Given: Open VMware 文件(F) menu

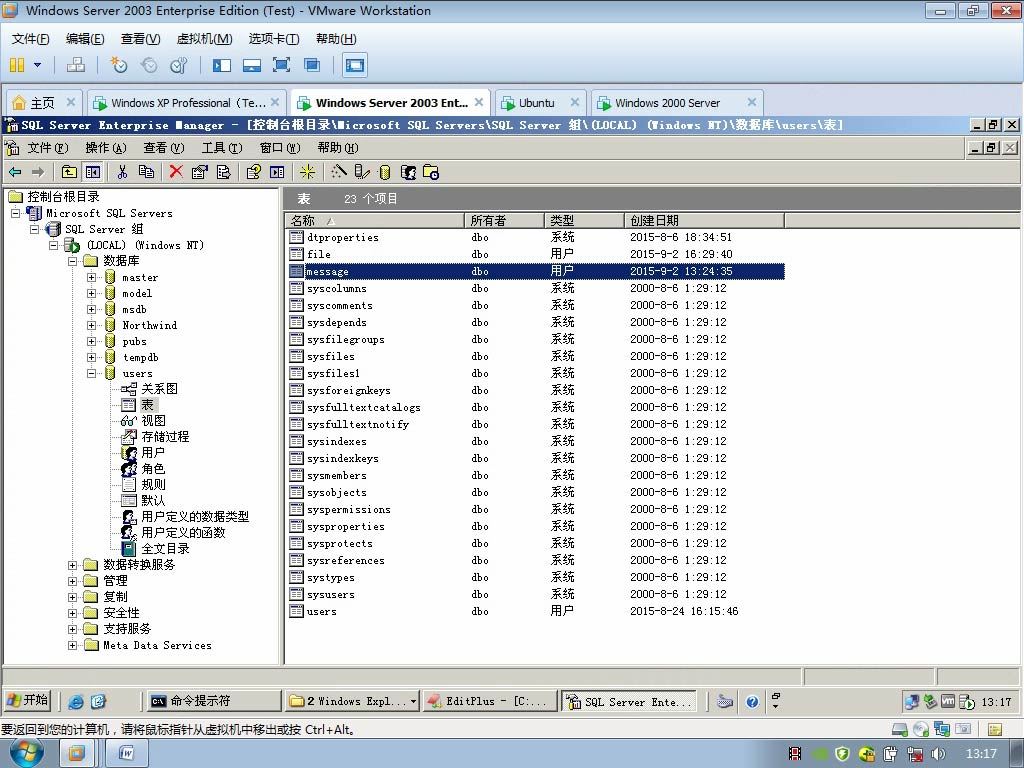Looking at the screenshot, I should pos(30,39).
